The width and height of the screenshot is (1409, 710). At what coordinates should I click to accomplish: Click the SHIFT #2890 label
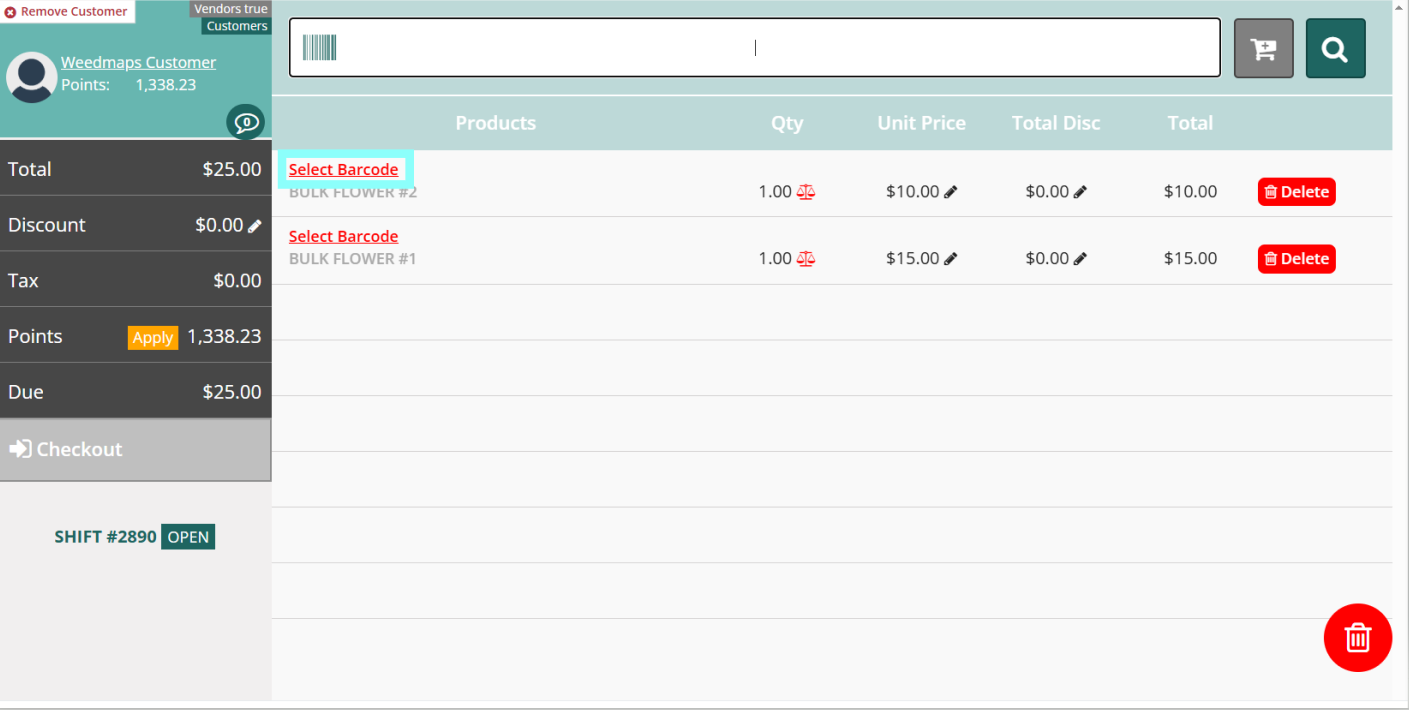click(x=105, y=537)
